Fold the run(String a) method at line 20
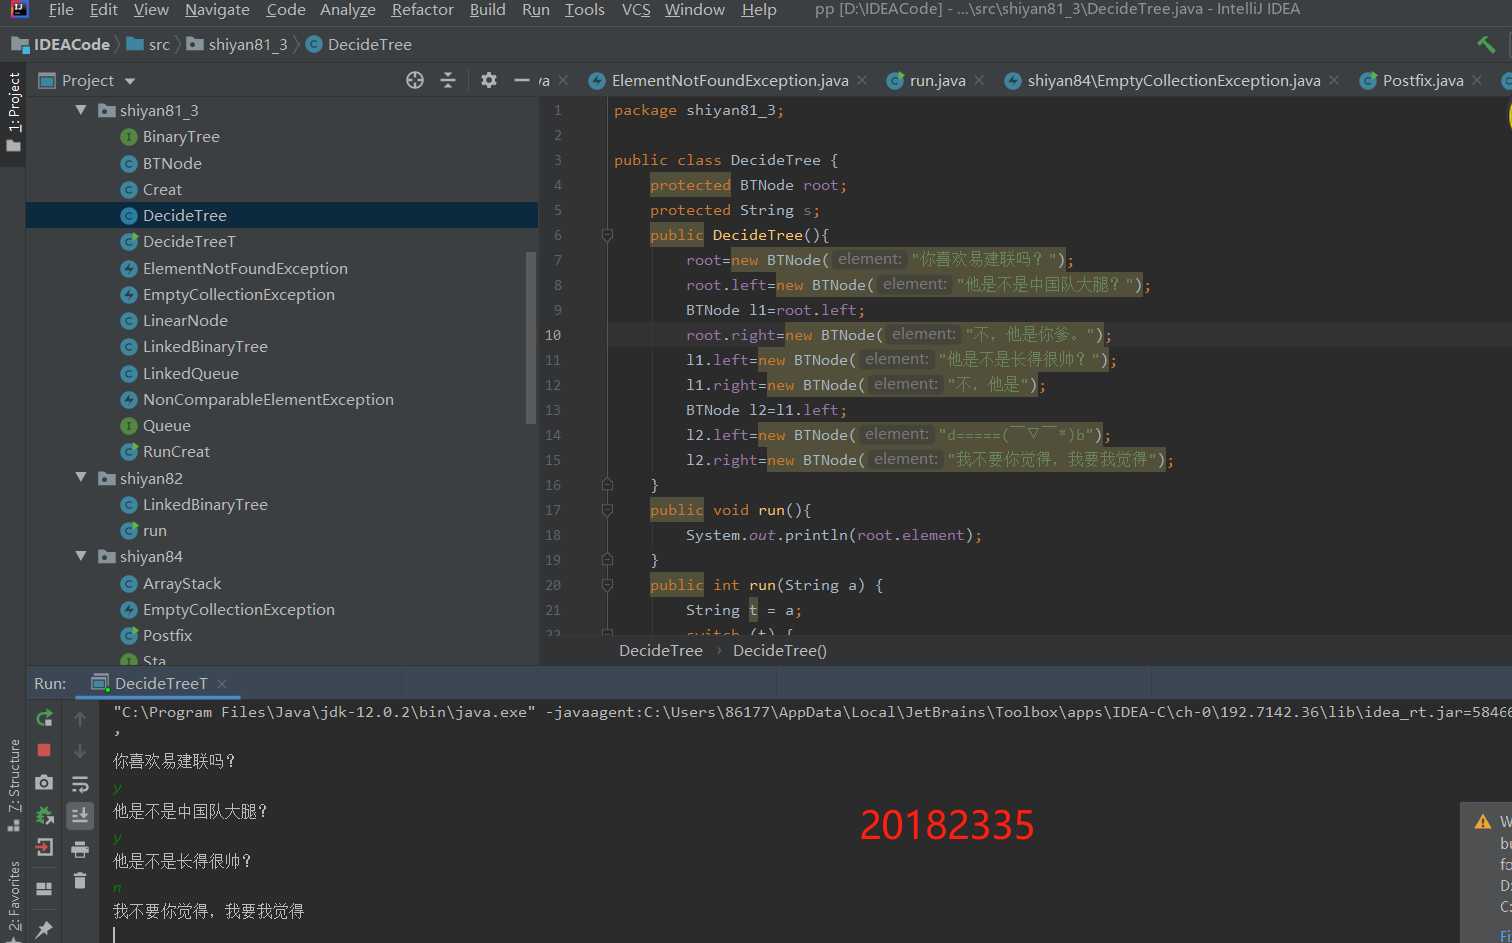 [x=607, y=585]
